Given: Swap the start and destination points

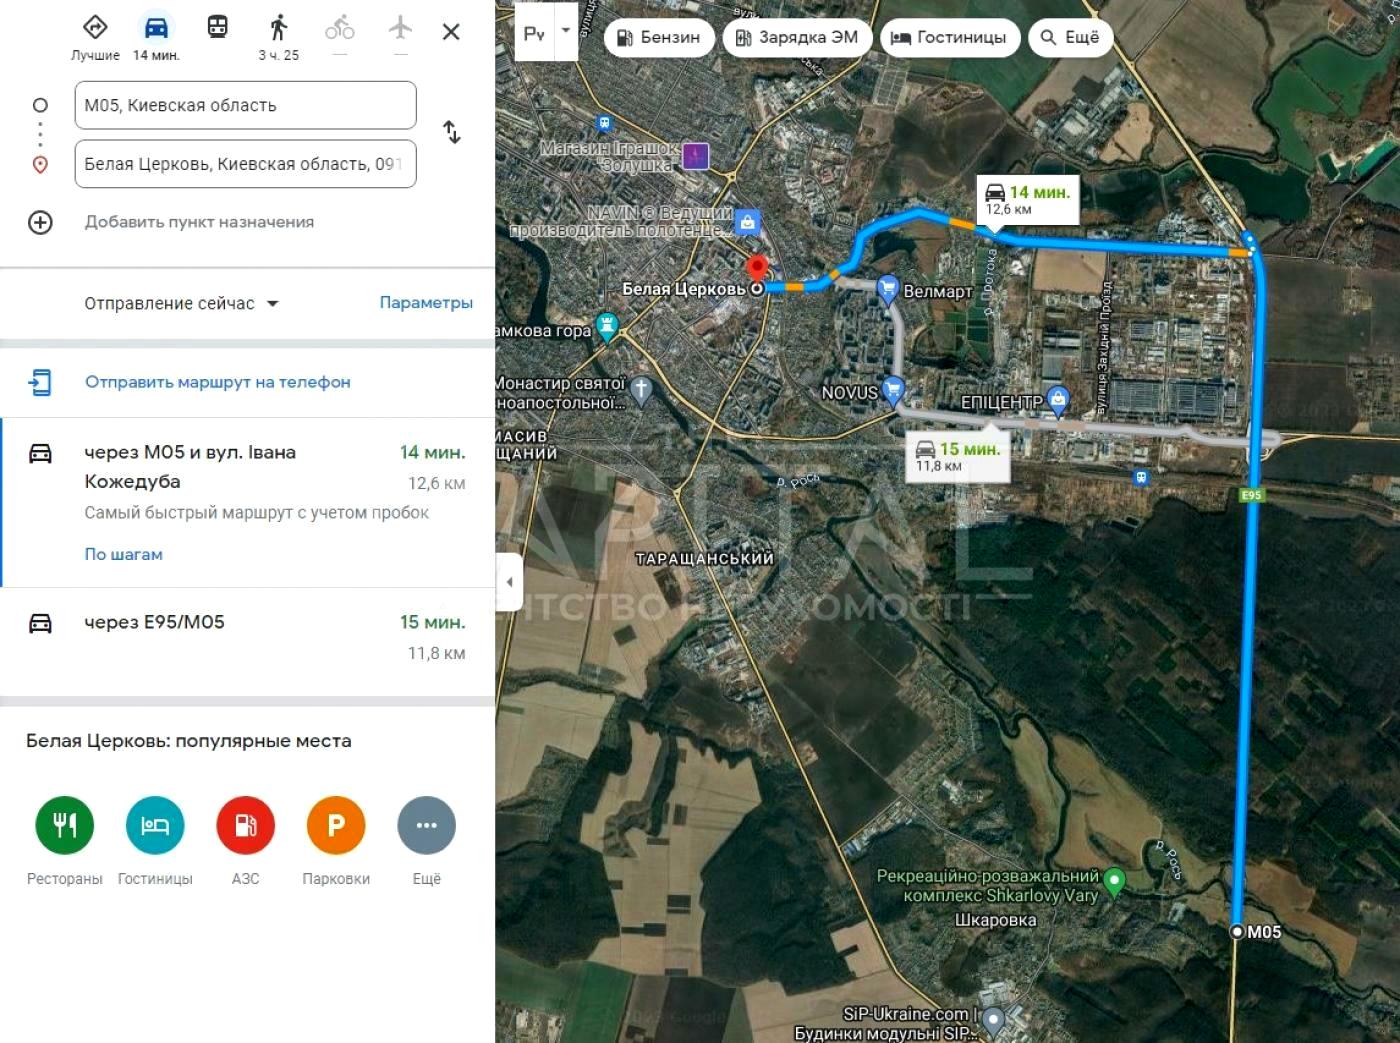Looking at the screenshot, I should pyautogui.click(x=452, y=132).
